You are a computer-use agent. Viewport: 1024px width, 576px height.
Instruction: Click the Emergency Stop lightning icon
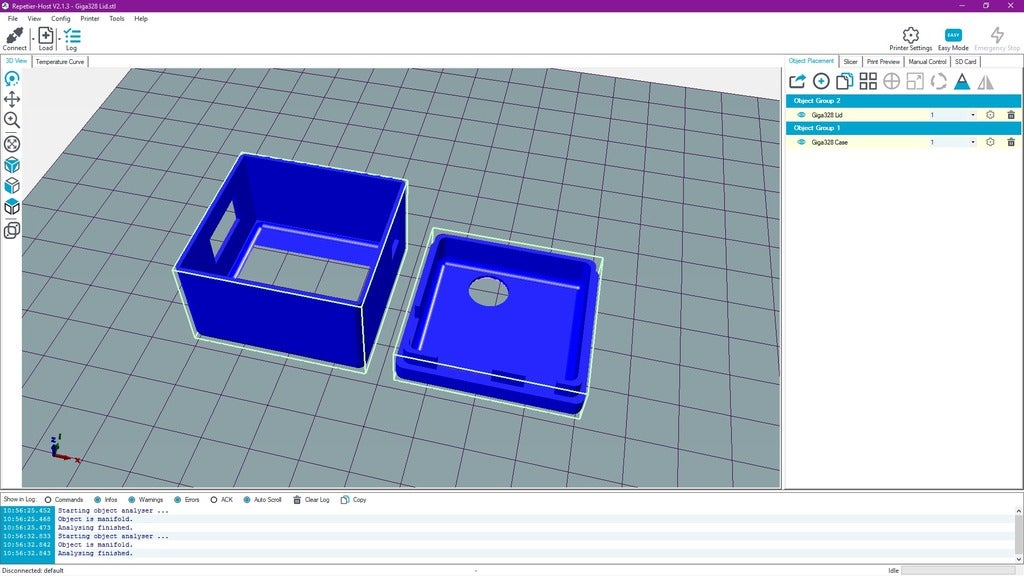coord(997,35)
